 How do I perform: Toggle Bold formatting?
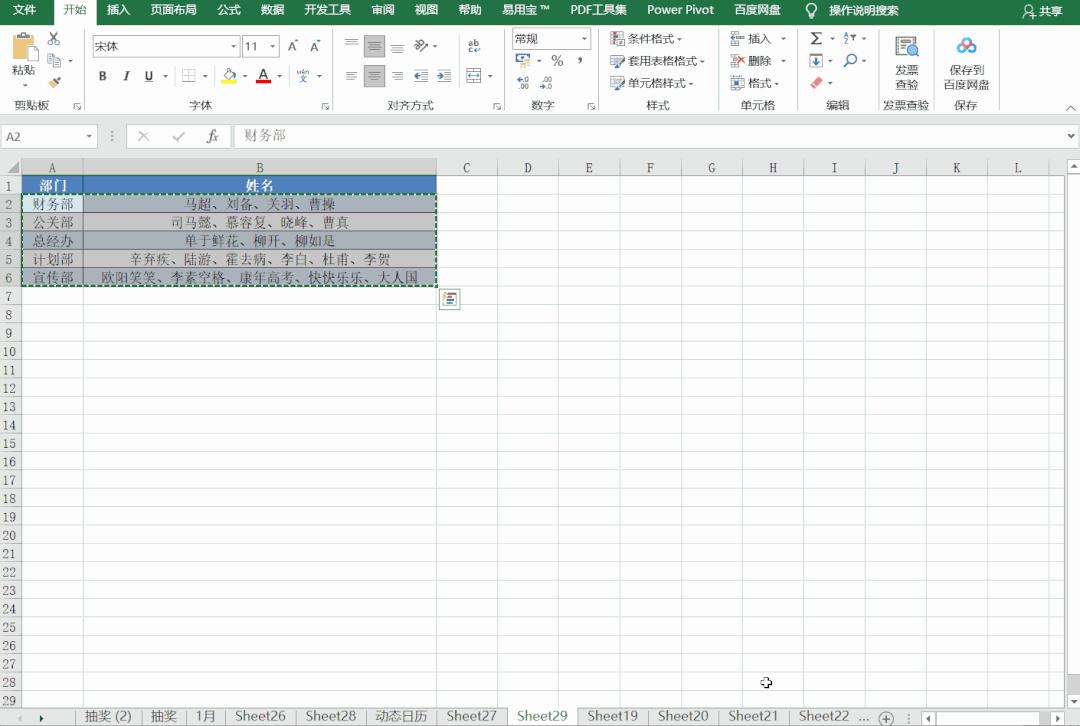coord(102,76)
